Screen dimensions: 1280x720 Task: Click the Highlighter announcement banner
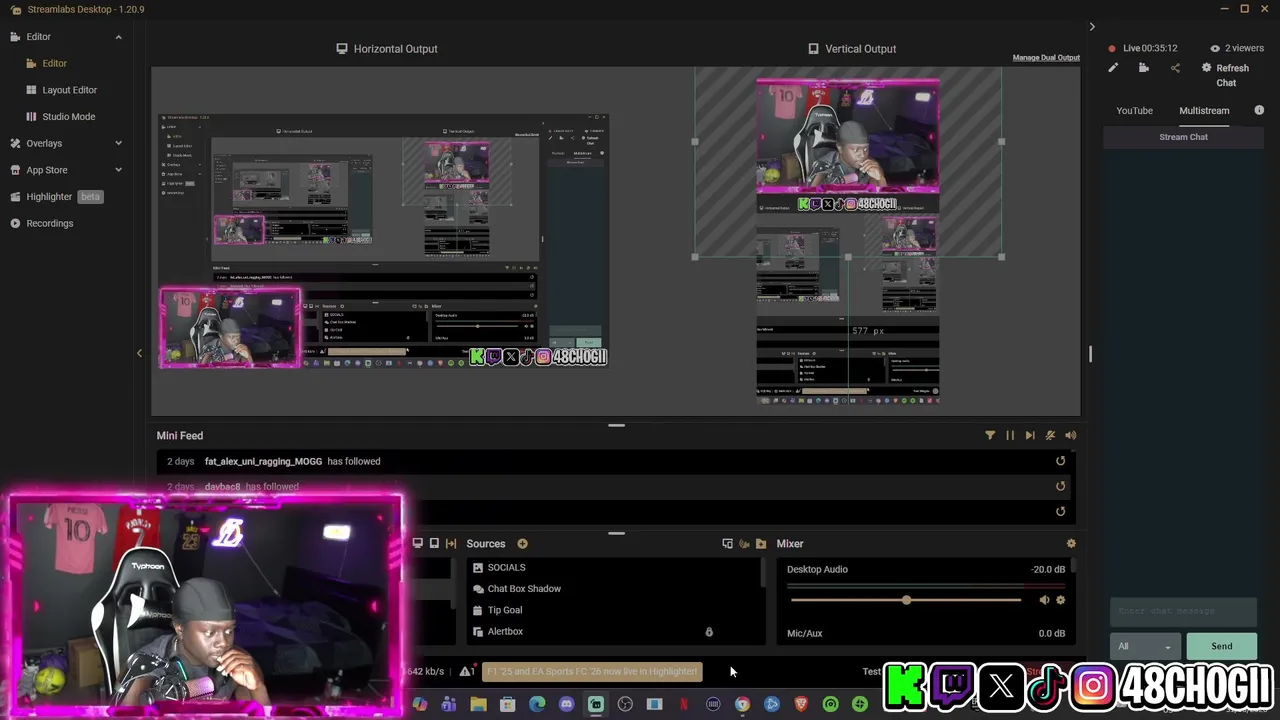point(592,671)
